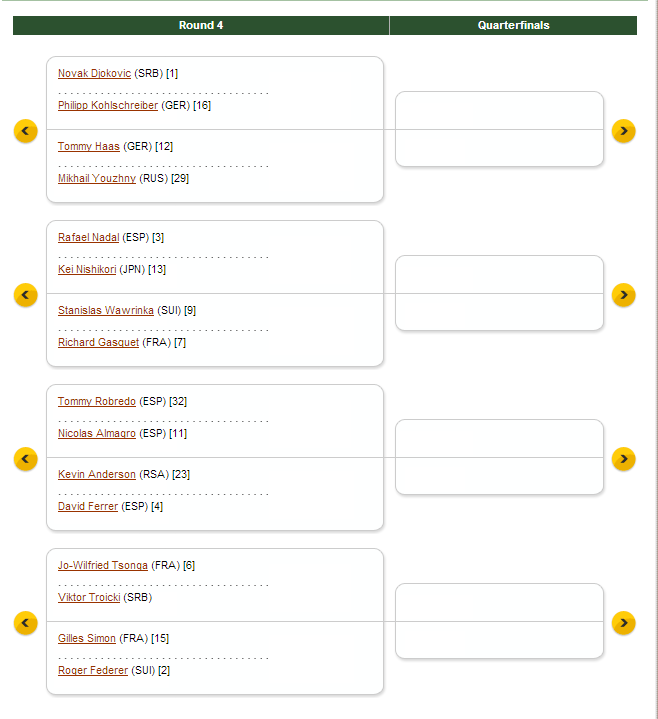
Task: Click the empty first quarterfinal match box
Action: pos(499,129)
